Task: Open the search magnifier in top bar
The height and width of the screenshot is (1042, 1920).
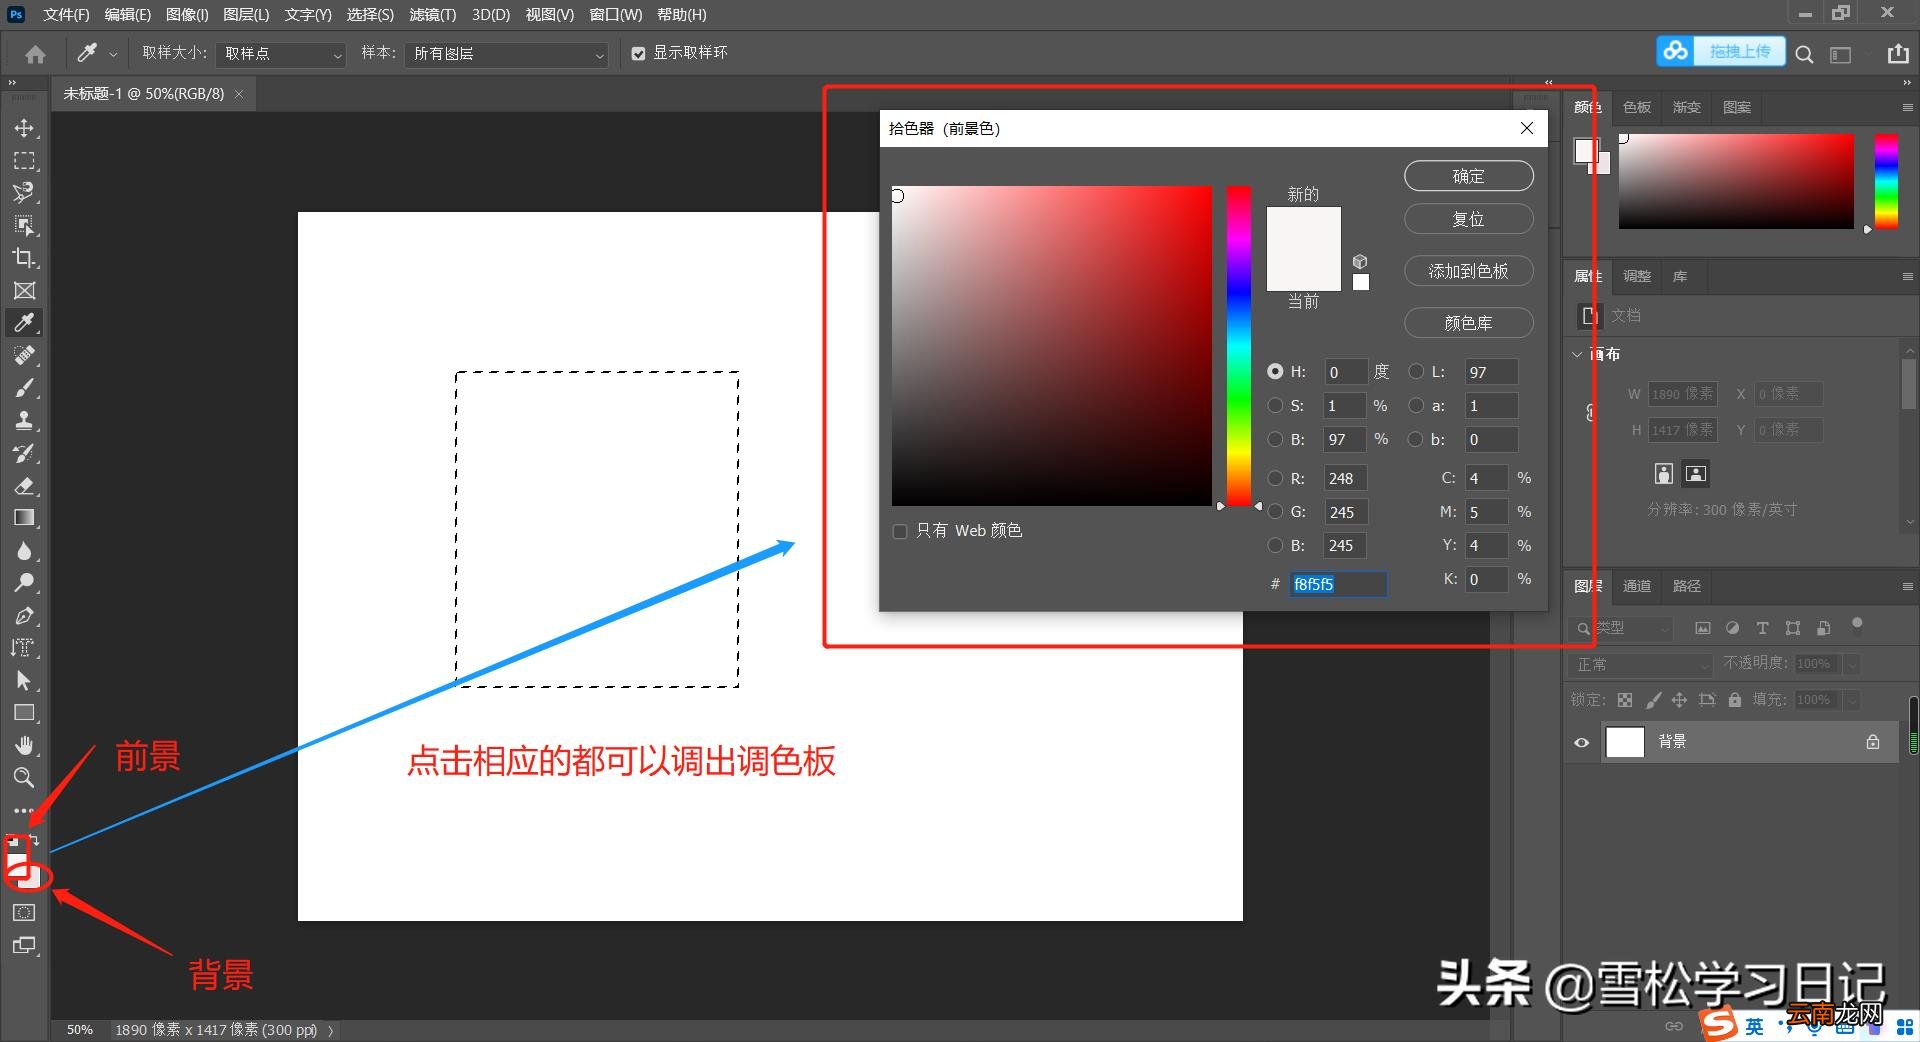Action: pyautogui.click(x=1804, y=54)
